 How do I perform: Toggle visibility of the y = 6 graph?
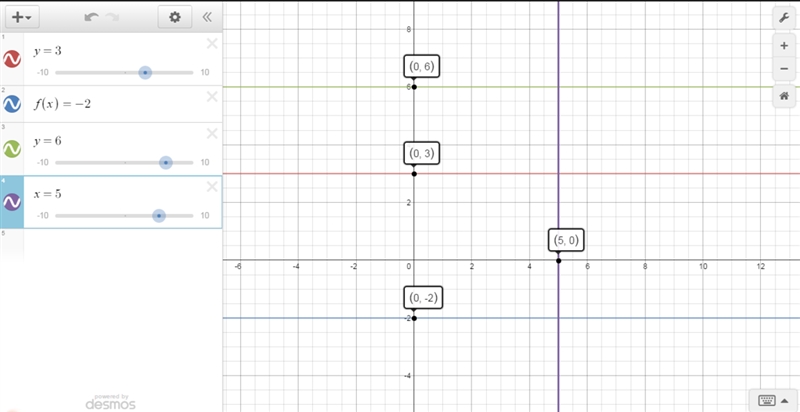tap(12, 149)
